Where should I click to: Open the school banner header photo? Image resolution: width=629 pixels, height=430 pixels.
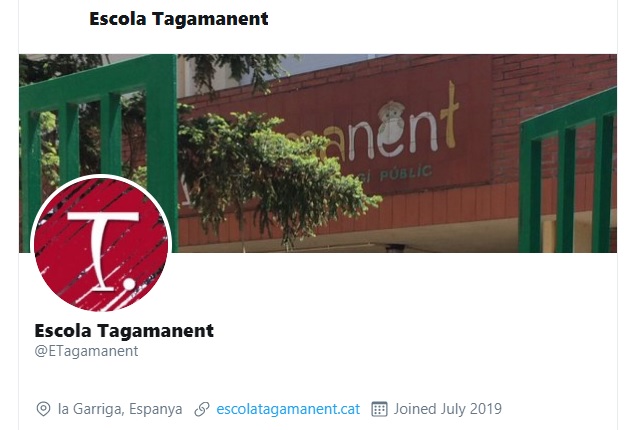pos(318,153)
